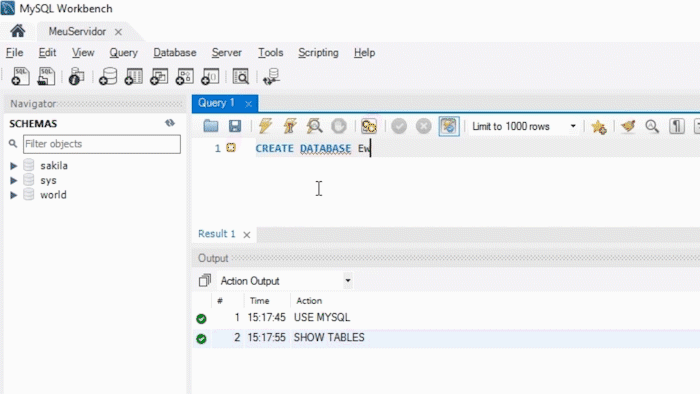Refresh the schemas list icon
The image size is (700, 394).
[x=170, y=123]
